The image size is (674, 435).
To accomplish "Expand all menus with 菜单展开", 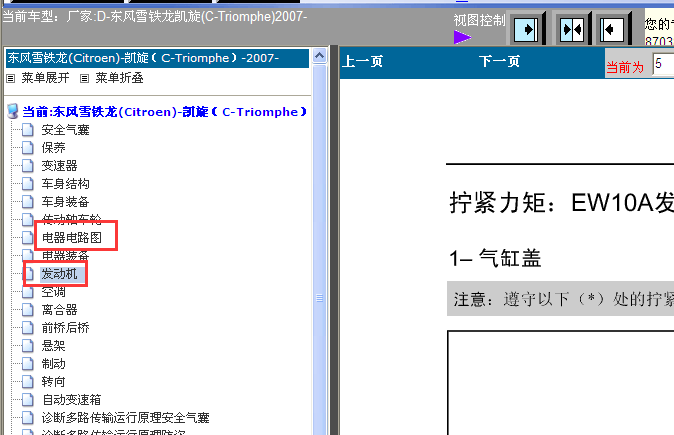I will (45, 78).
